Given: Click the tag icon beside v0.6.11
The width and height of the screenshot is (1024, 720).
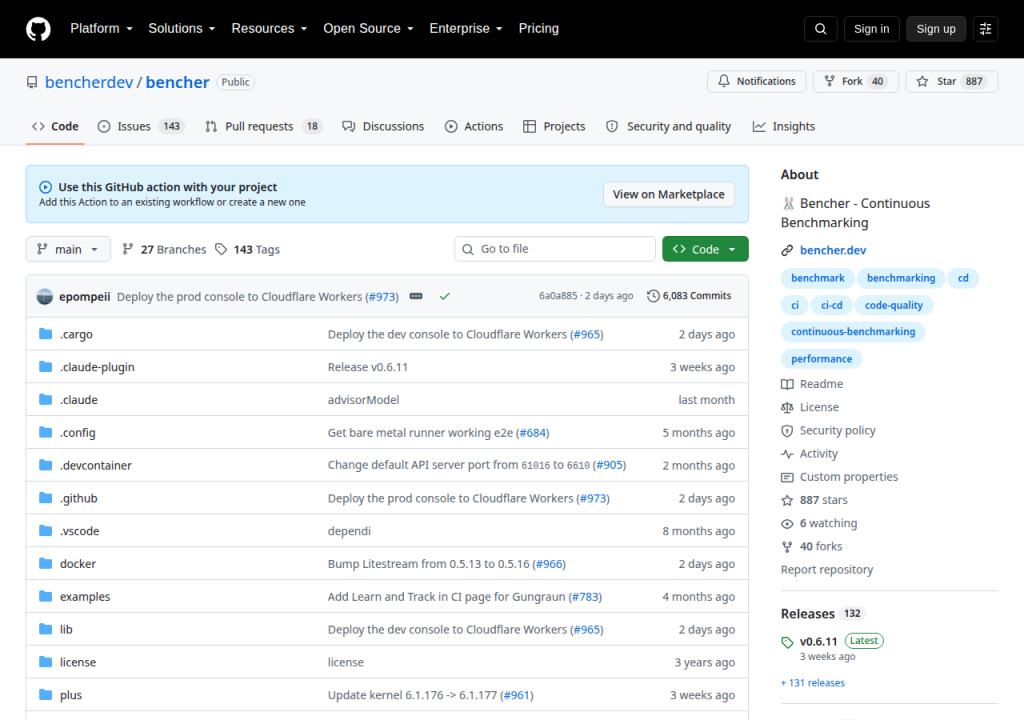Looking at the screenshot, I should click(787, 642).
